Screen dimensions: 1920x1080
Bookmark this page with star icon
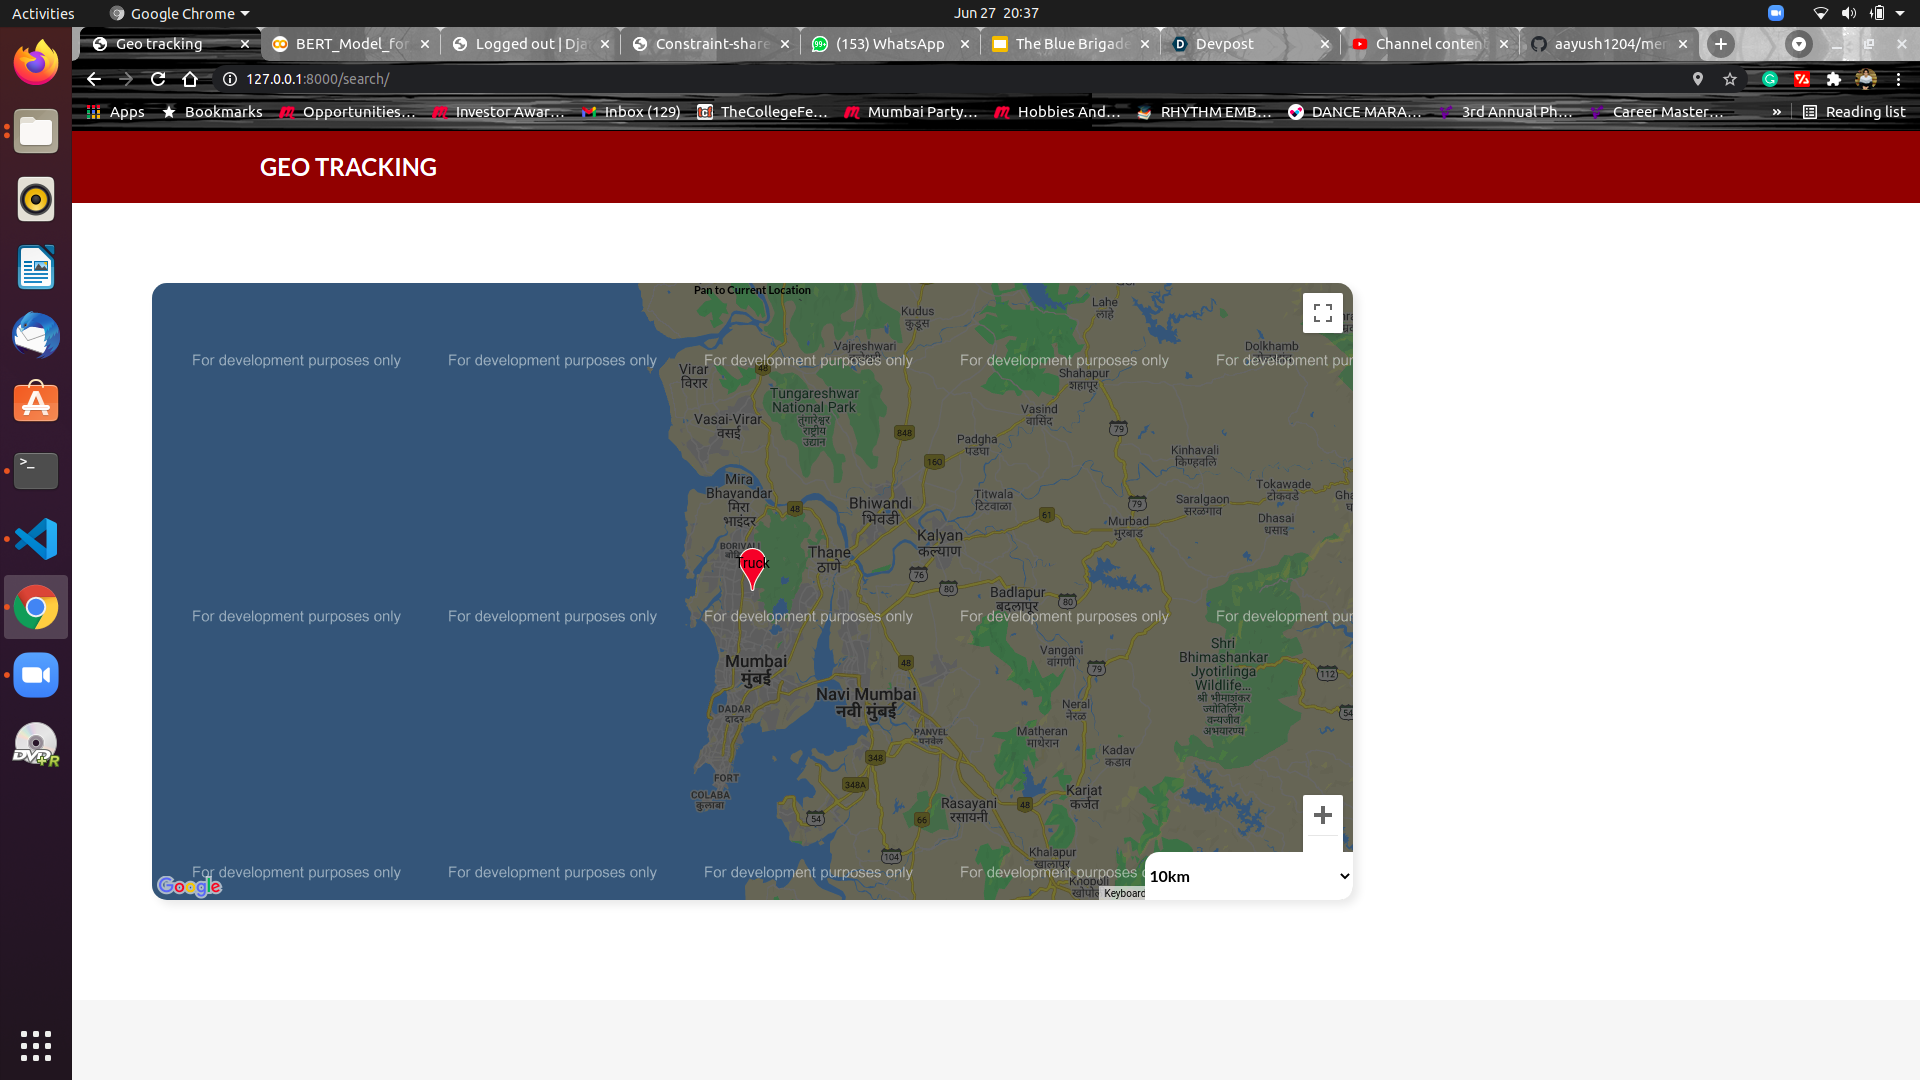pyautogui.click(x=1730, y=79)
